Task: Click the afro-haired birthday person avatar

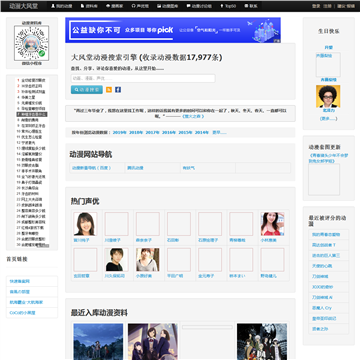Action: (x=328, y=96)
